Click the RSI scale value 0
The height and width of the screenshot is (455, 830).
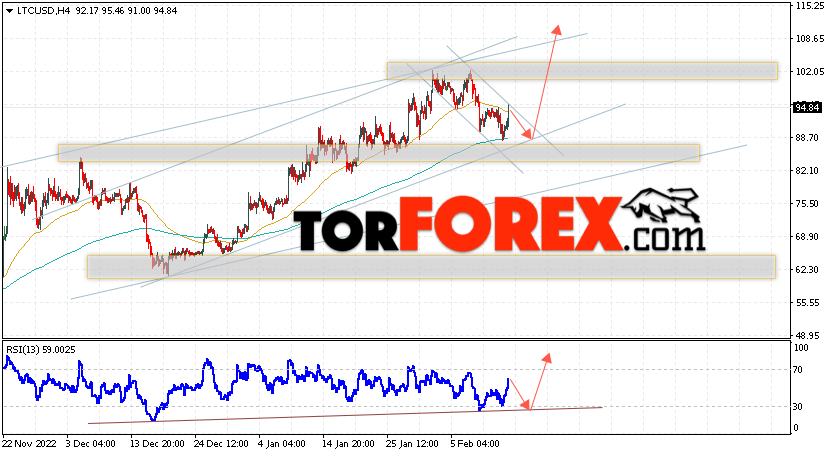click(x=797, y=428)
